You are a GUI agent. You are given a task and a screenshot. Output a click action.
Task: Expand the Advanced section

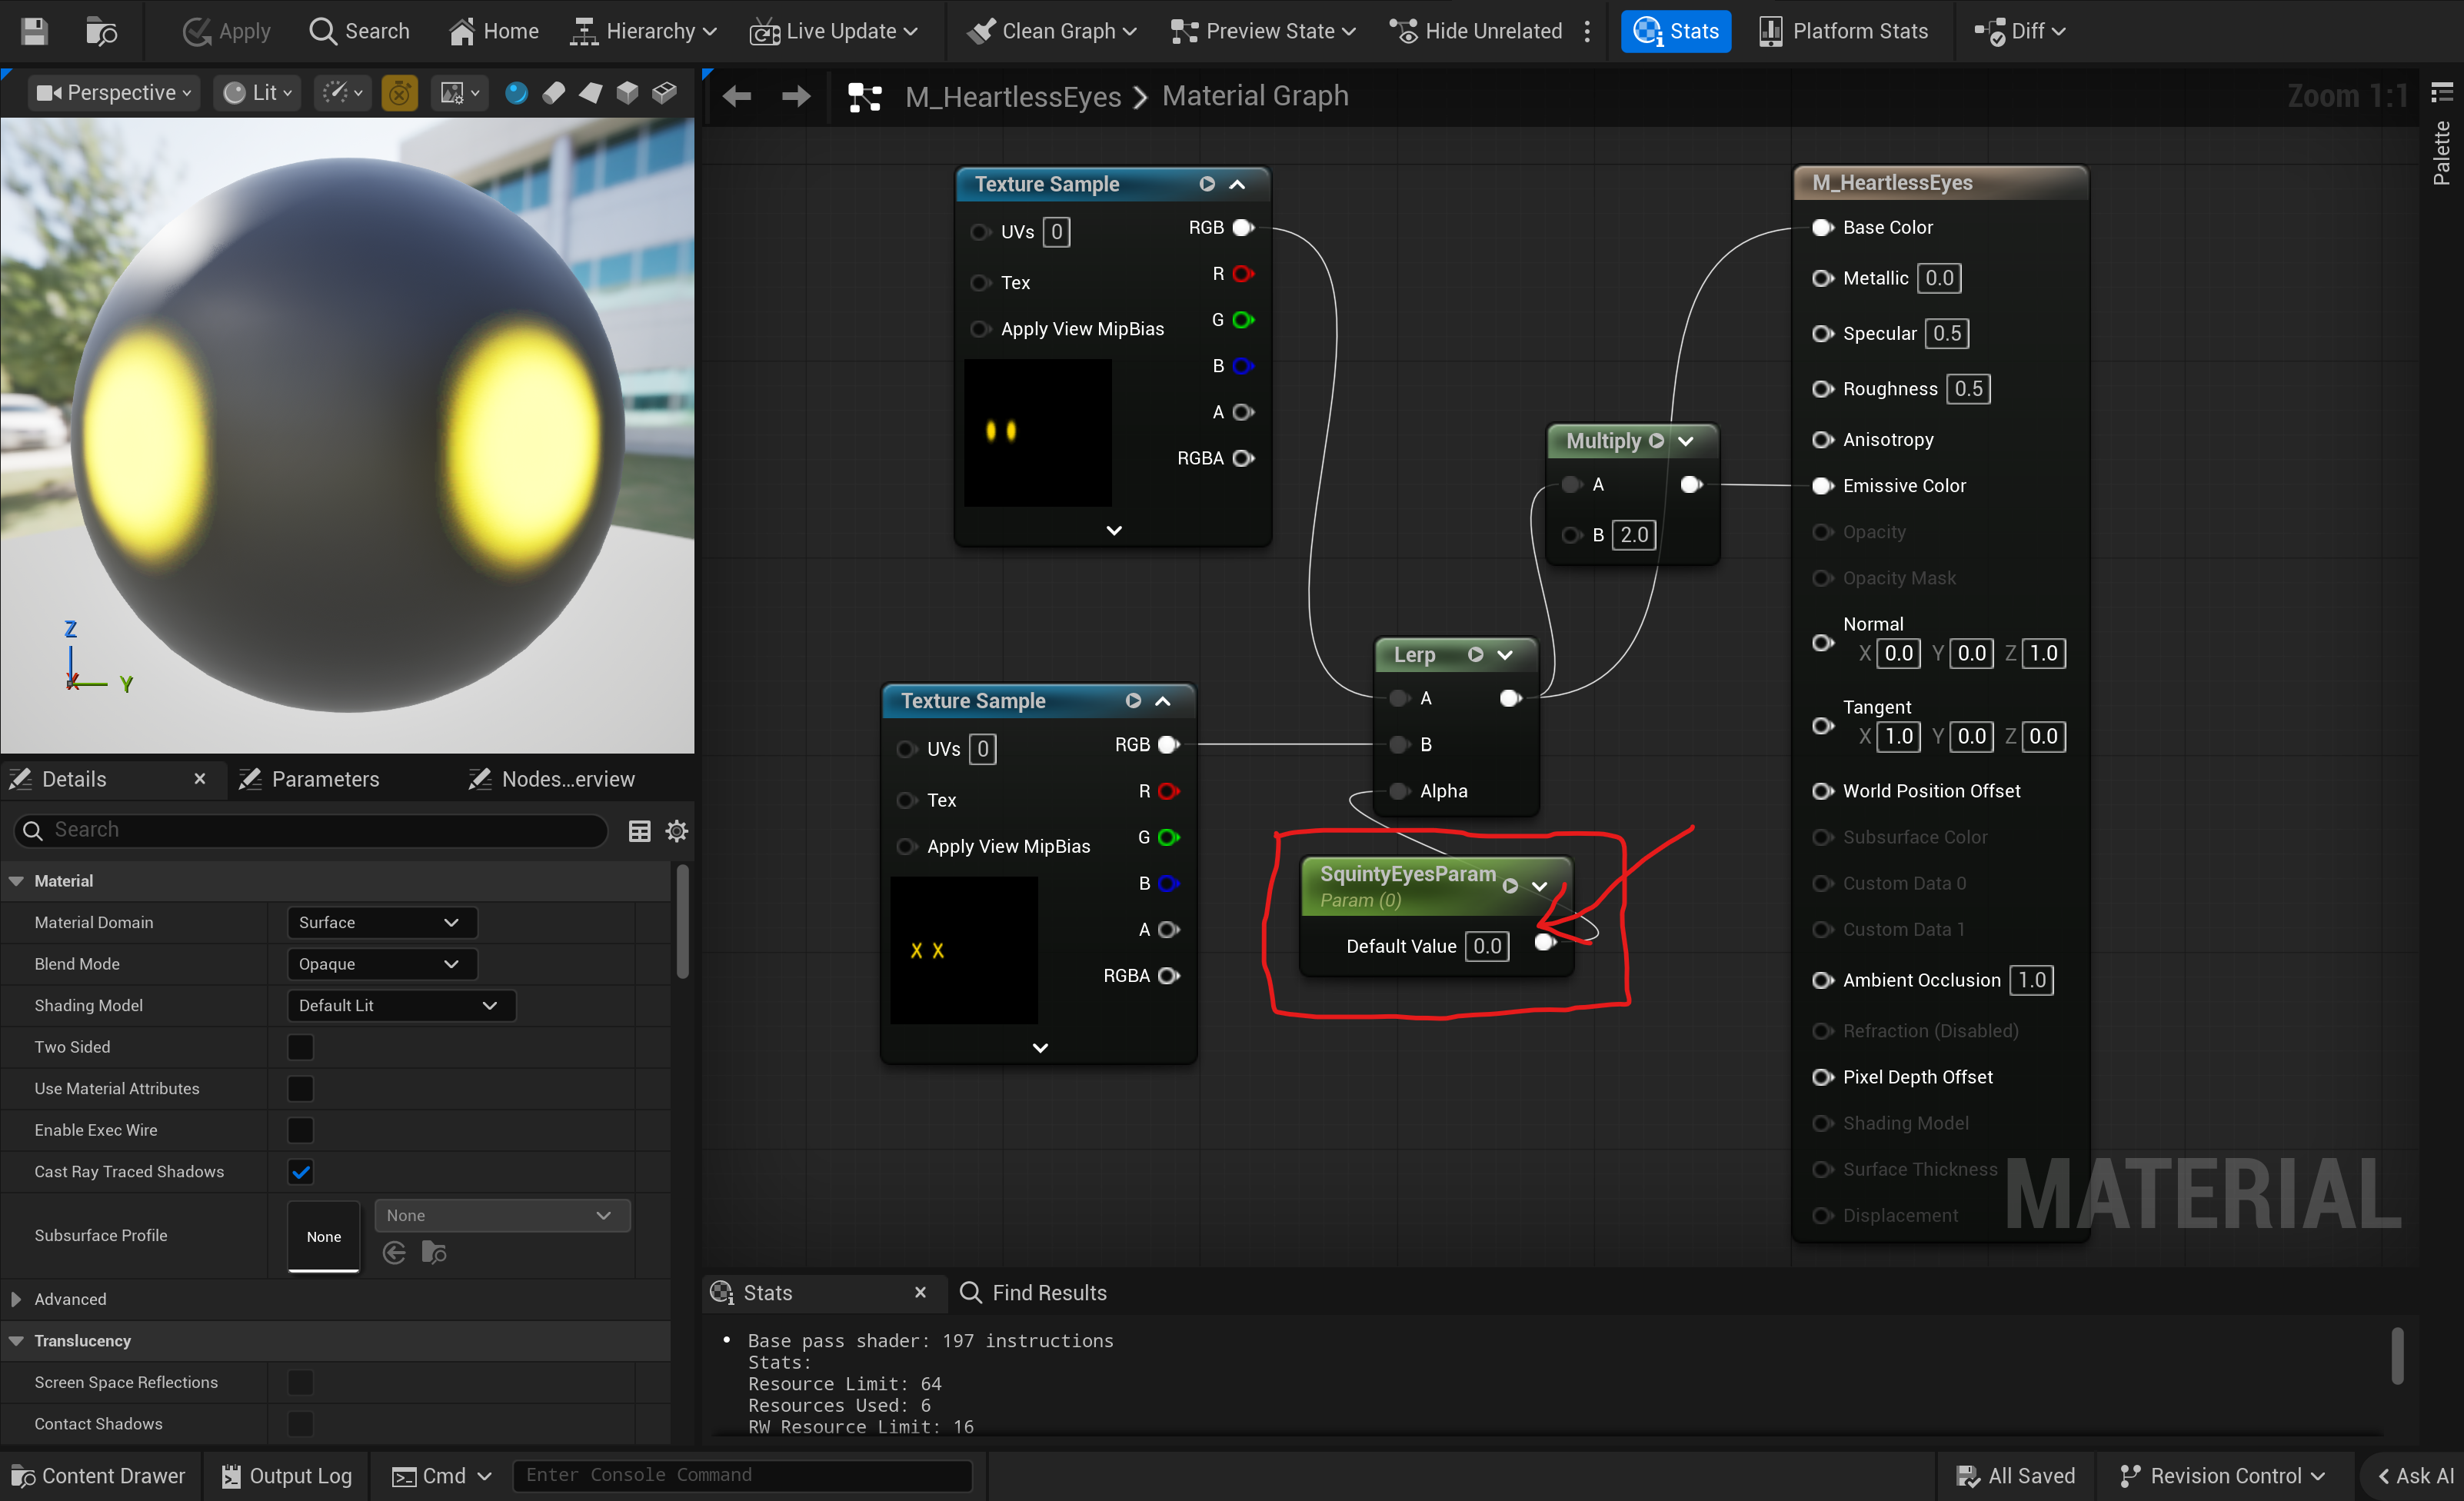point(17,1299)
